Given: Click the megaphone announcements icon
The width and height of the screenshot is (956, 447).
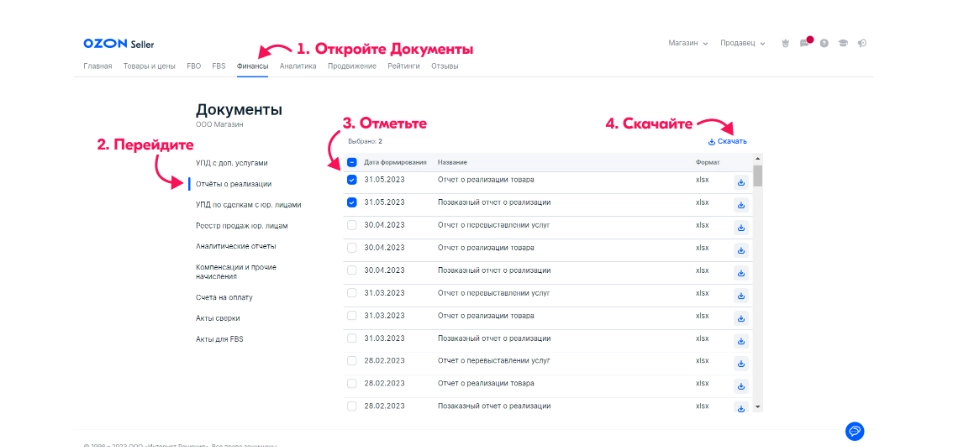Looking at the screenshot, I should [x=862, y=44].
